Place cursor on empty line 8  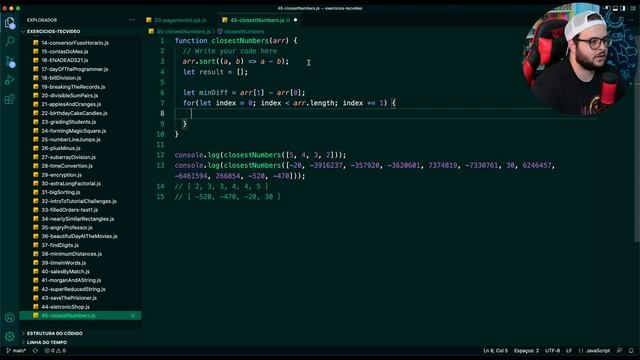386,113
